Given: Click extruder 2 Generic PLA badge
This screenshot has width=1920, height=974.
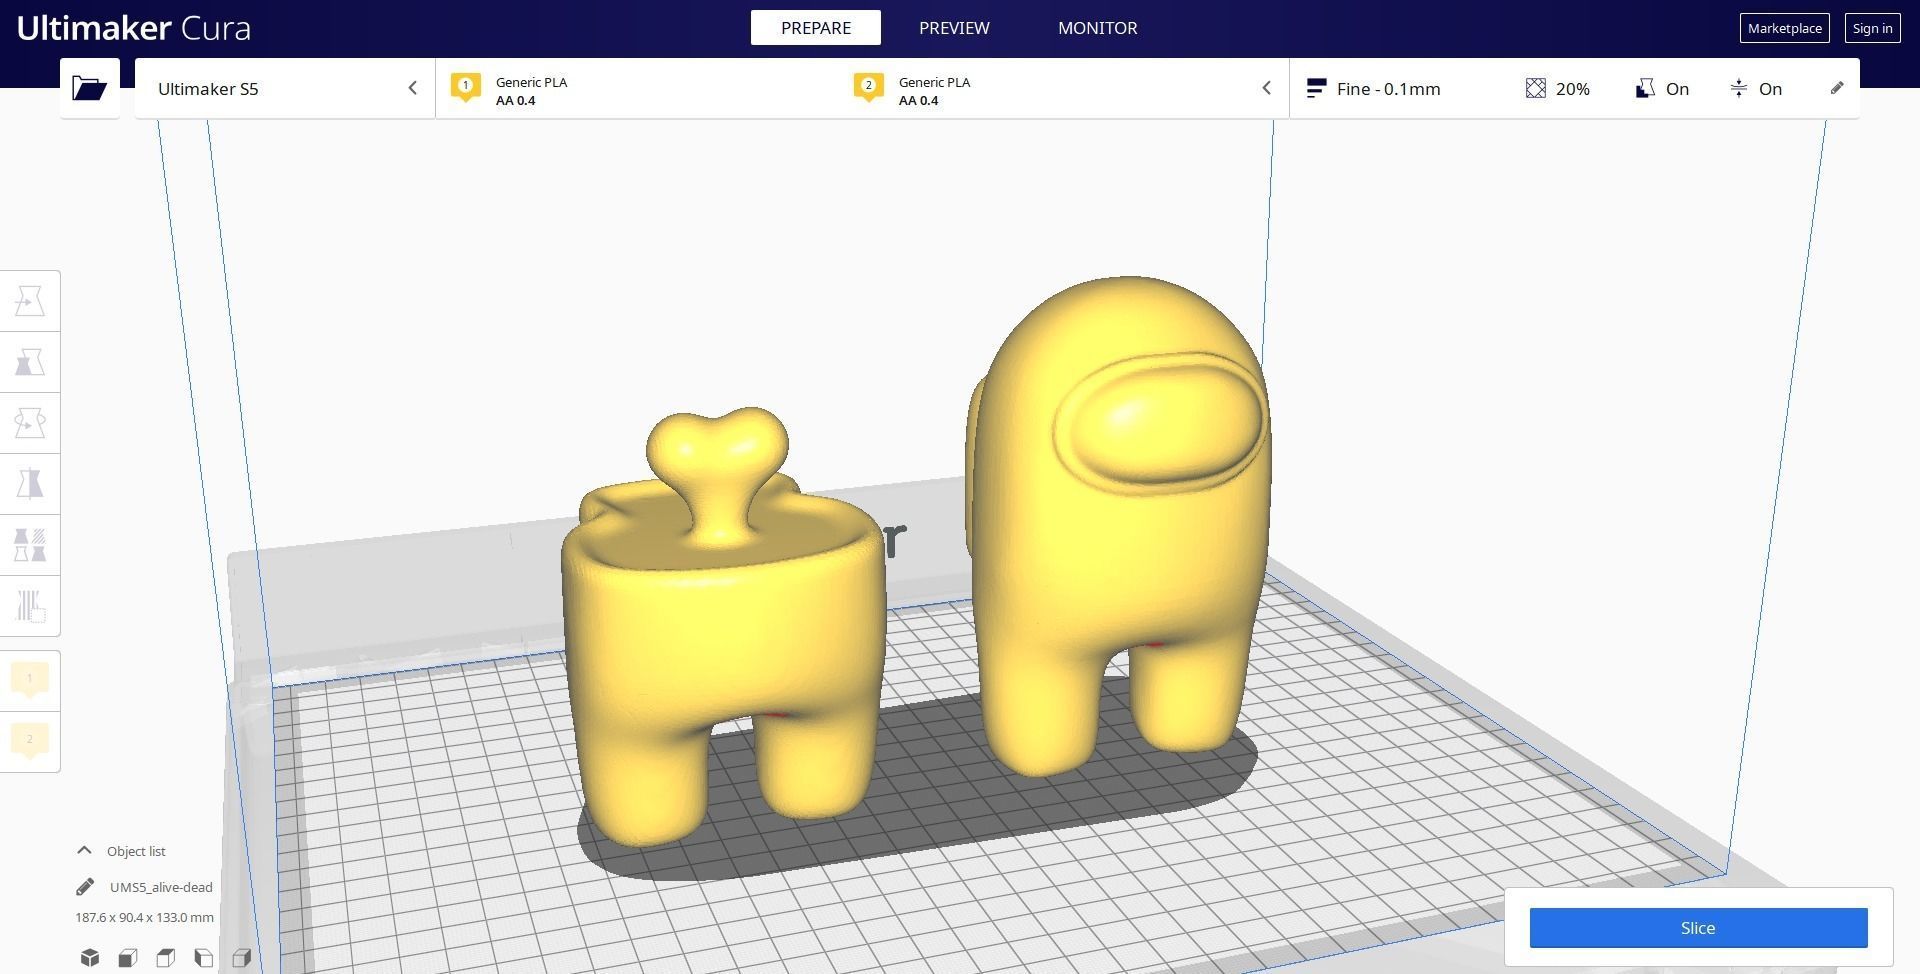Looking at the screenshot, I should pyautogui.click(x=868, y=87).
